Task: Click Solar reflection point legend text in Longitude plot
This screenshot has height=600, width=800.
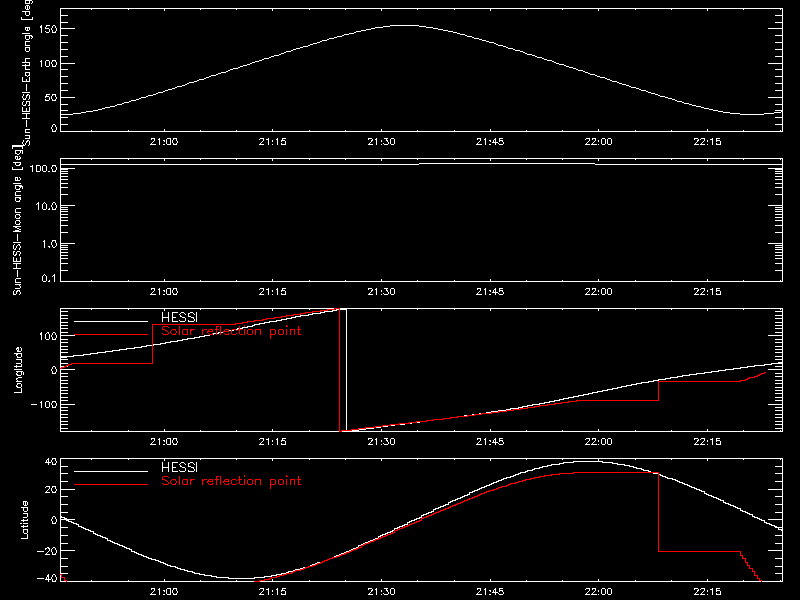Action: click(x=231, y=331)
